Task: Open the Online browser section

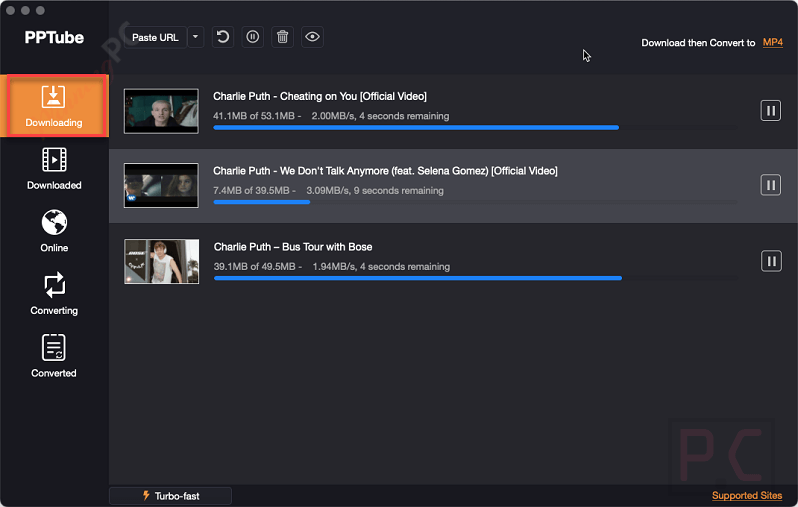Action: tap(54, 231)
